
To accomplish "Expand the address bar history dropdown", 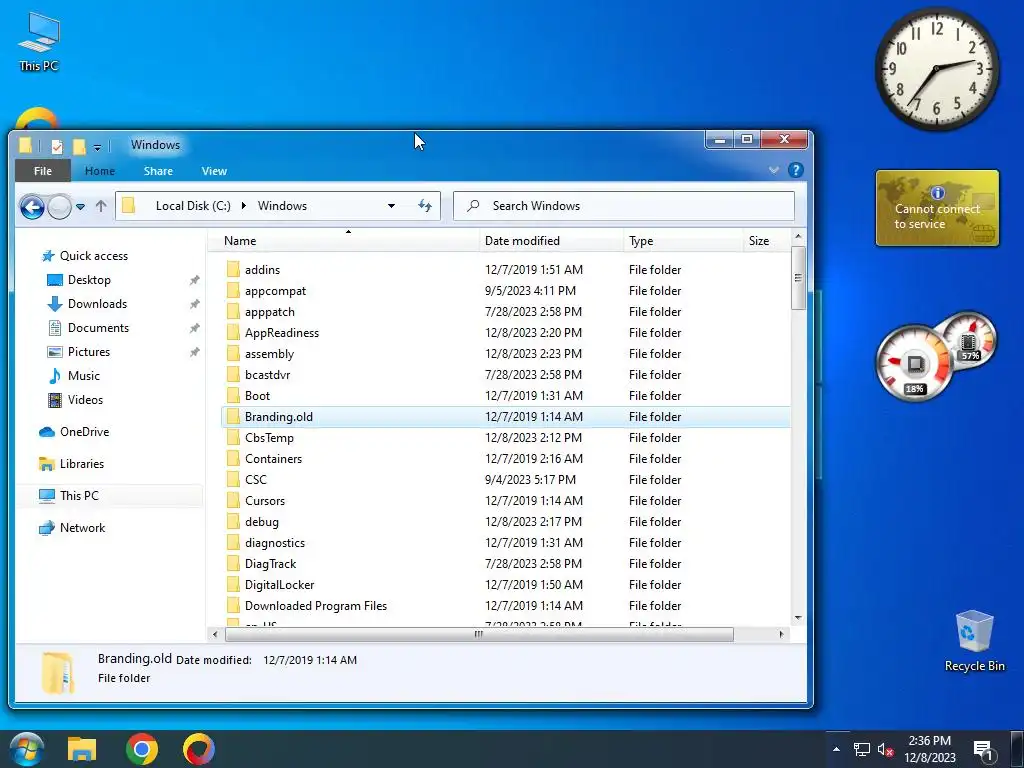I will [391, 206].
